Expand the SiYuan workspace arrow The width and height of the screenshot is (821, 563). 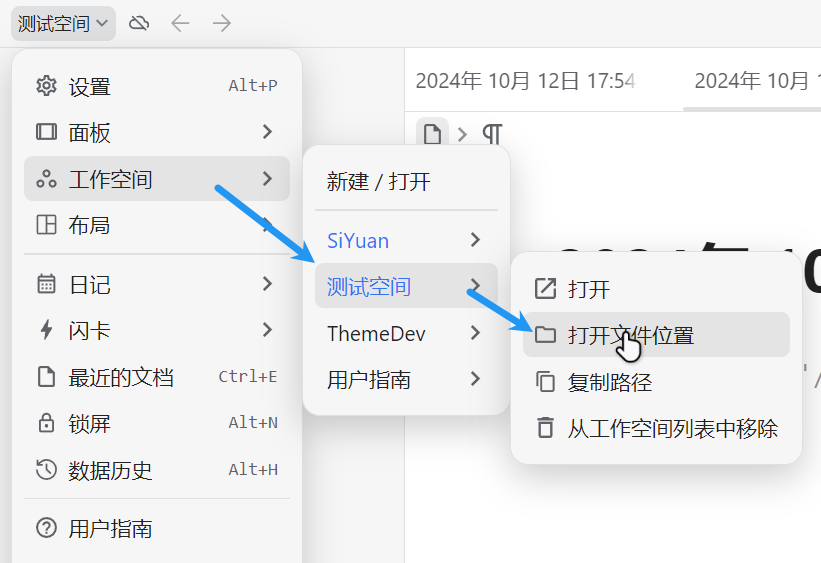point(475,240)
